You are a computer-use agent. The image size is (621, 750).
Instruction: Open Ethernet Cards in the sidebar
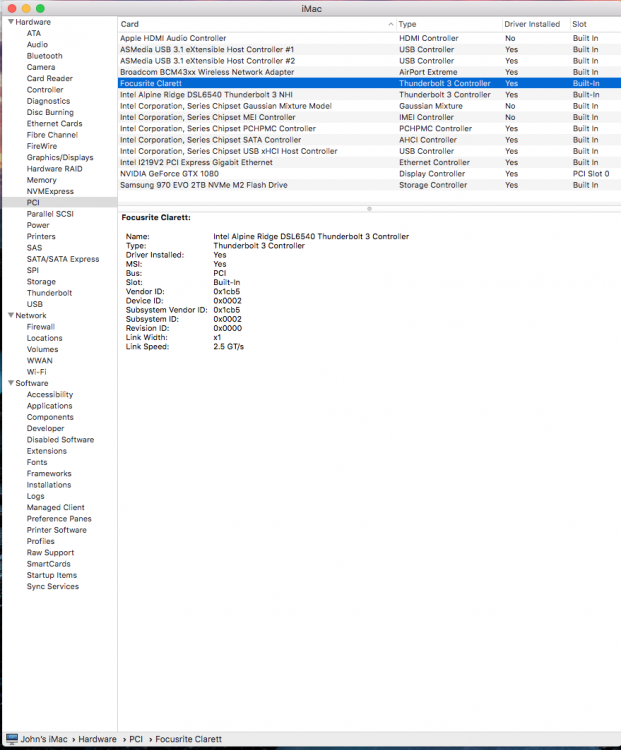click(54, 123)
